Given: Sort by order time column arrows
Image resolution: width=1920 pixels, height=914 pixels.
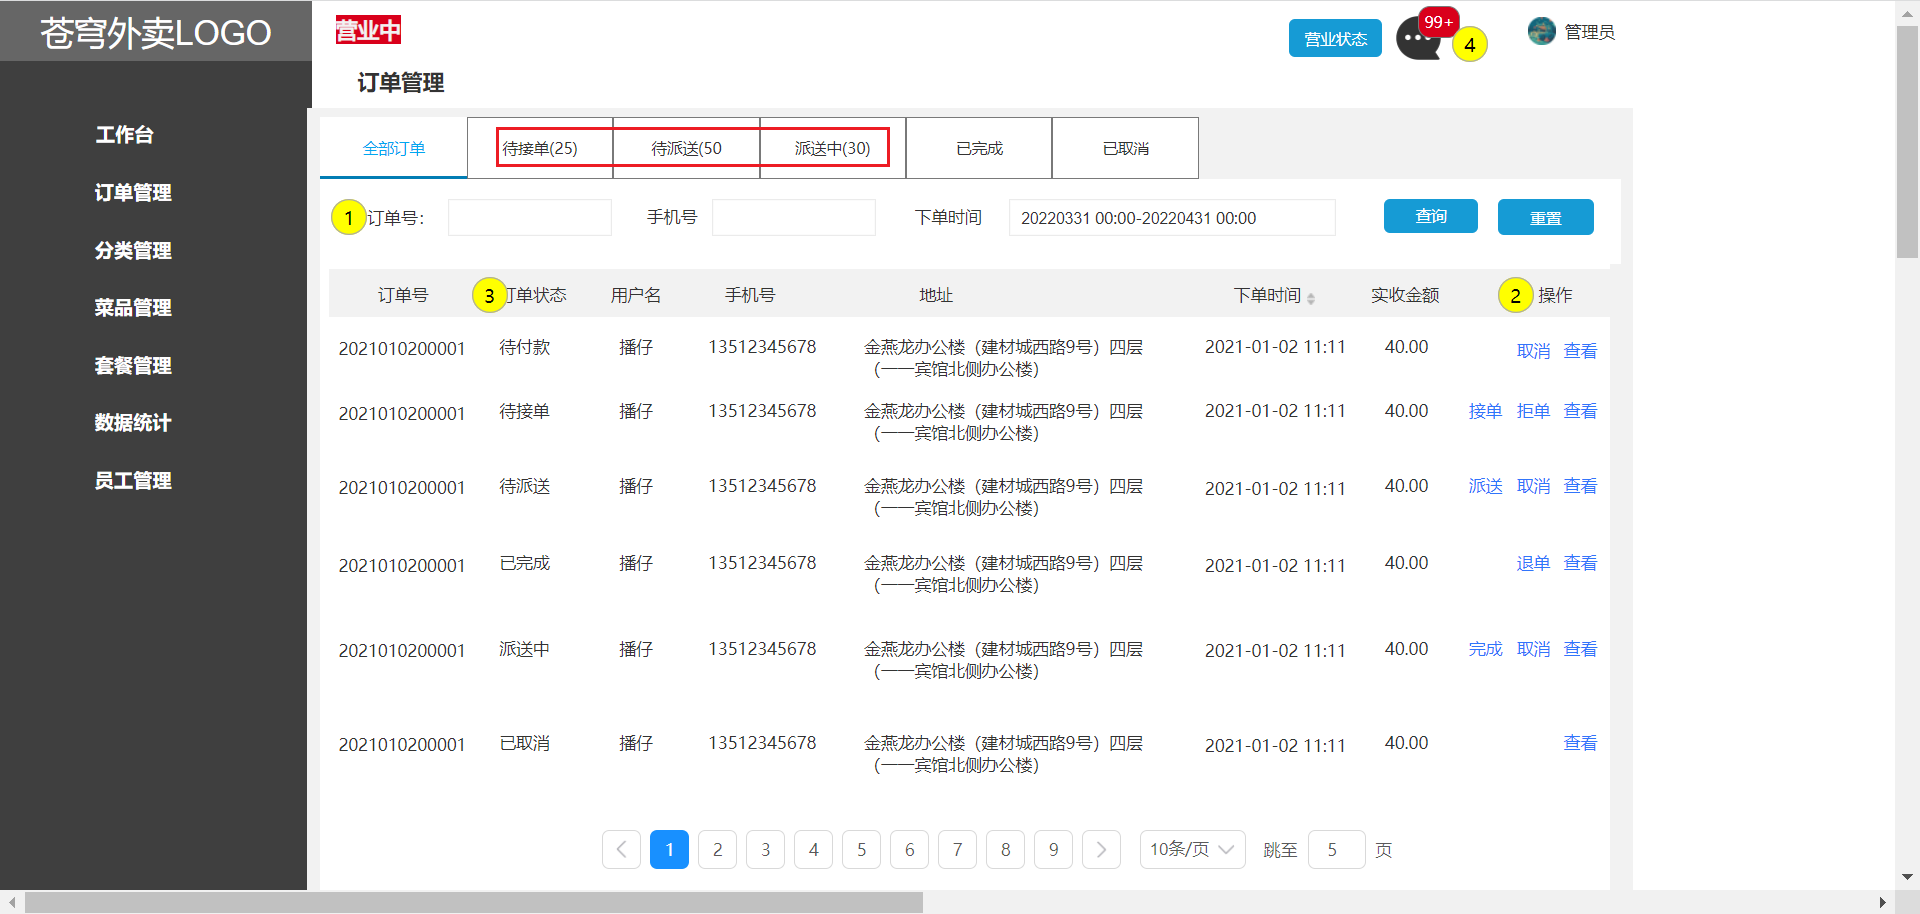Looking at the screenshot, I should [1310, 298].
